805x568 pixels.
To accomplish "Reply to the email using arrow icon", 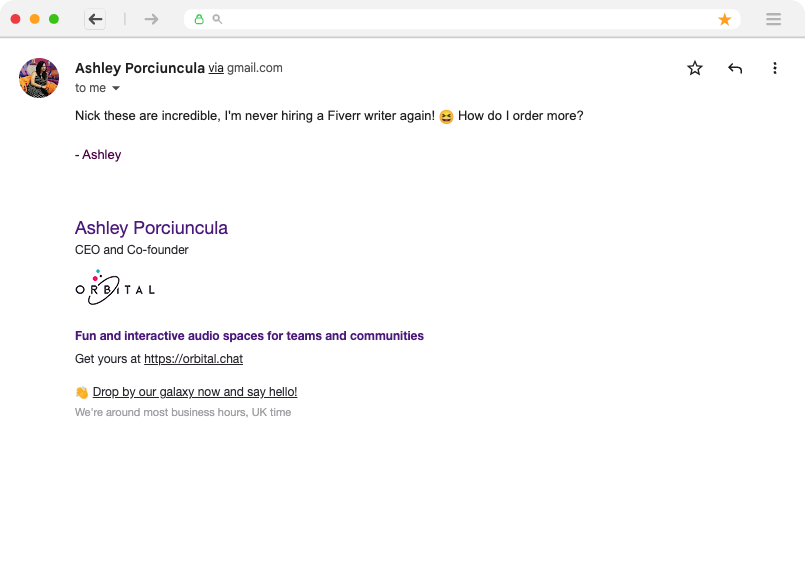I will pos(735,68).
